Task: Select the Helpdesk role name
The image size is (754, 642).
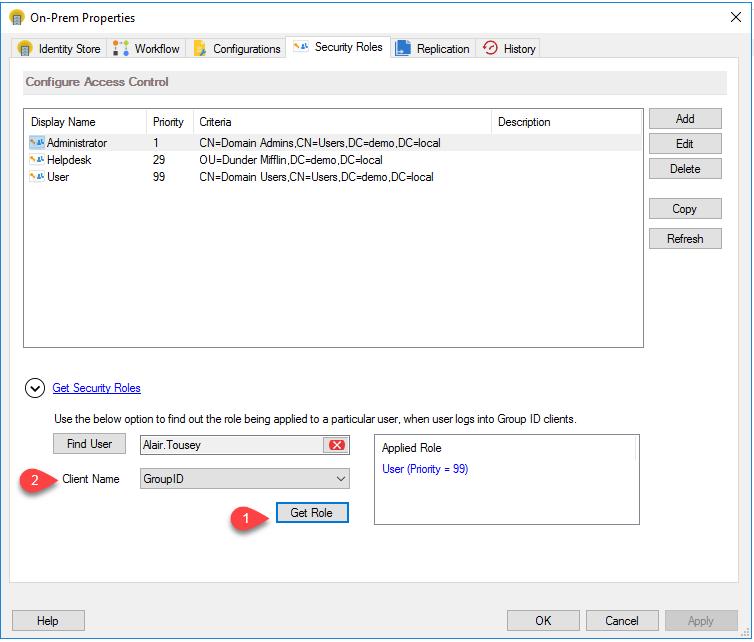Action: click(x=69, y=160)
